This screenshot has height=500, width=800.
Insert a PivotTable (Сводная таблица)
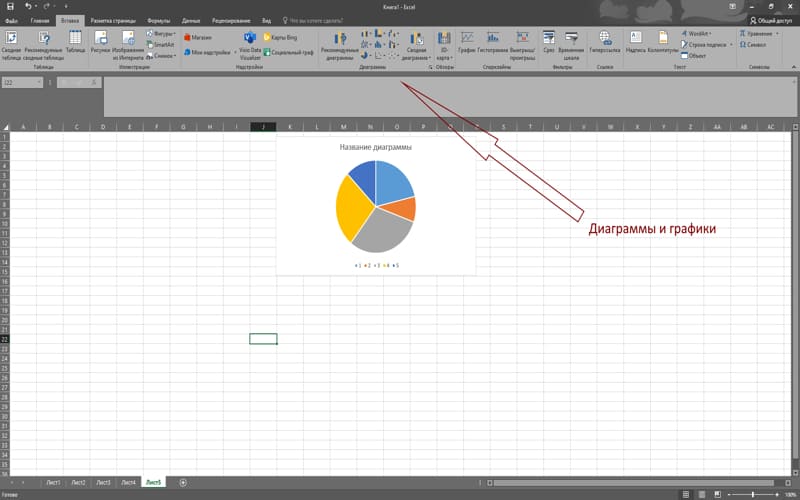pyautogui.click(x=11, y=45)
